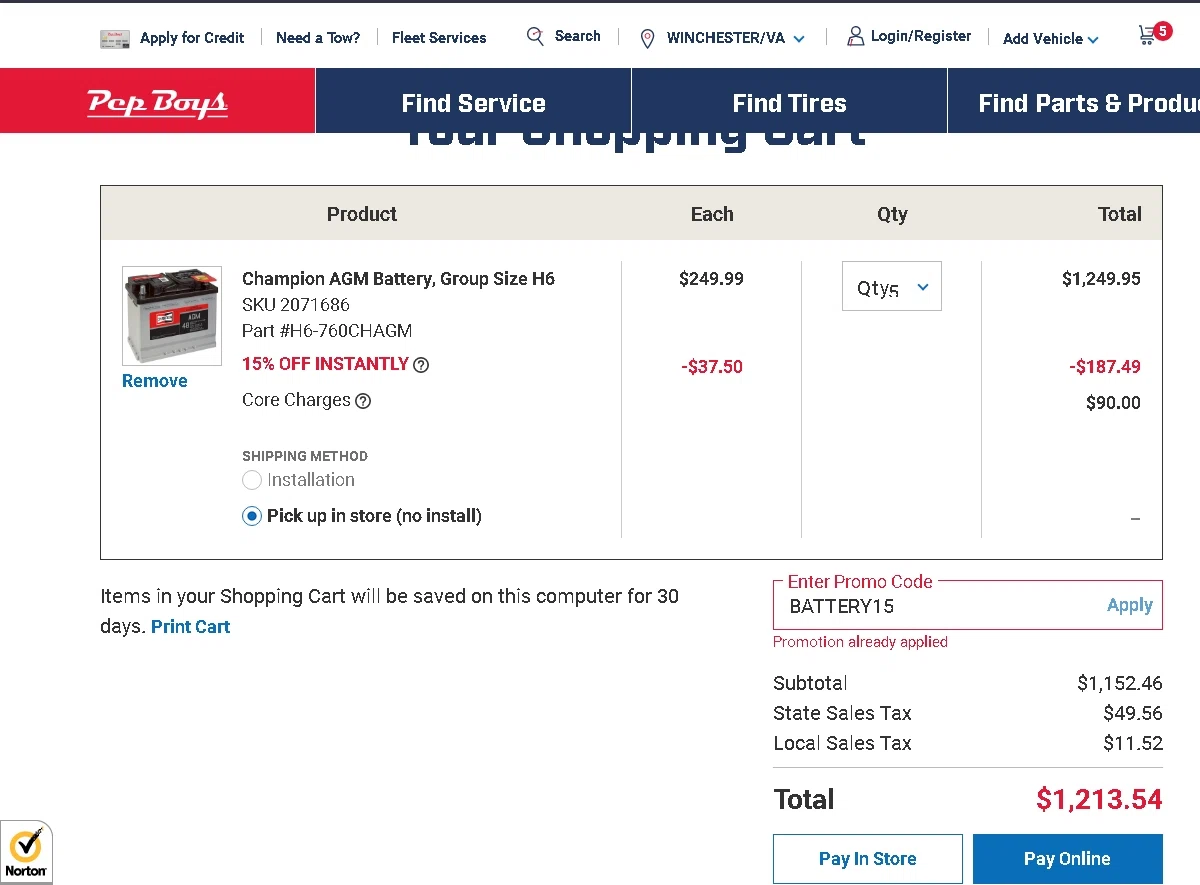The width and height of the screenshot is (1200, 885).
Task: Click the Promotion already applied message
Action: click(860, 642)
